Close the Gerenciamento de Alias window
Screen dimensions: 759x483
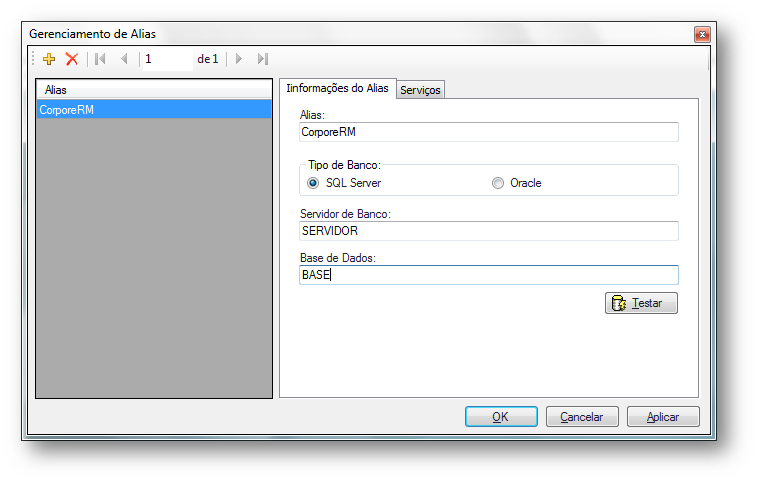click(x=702, y=34)
